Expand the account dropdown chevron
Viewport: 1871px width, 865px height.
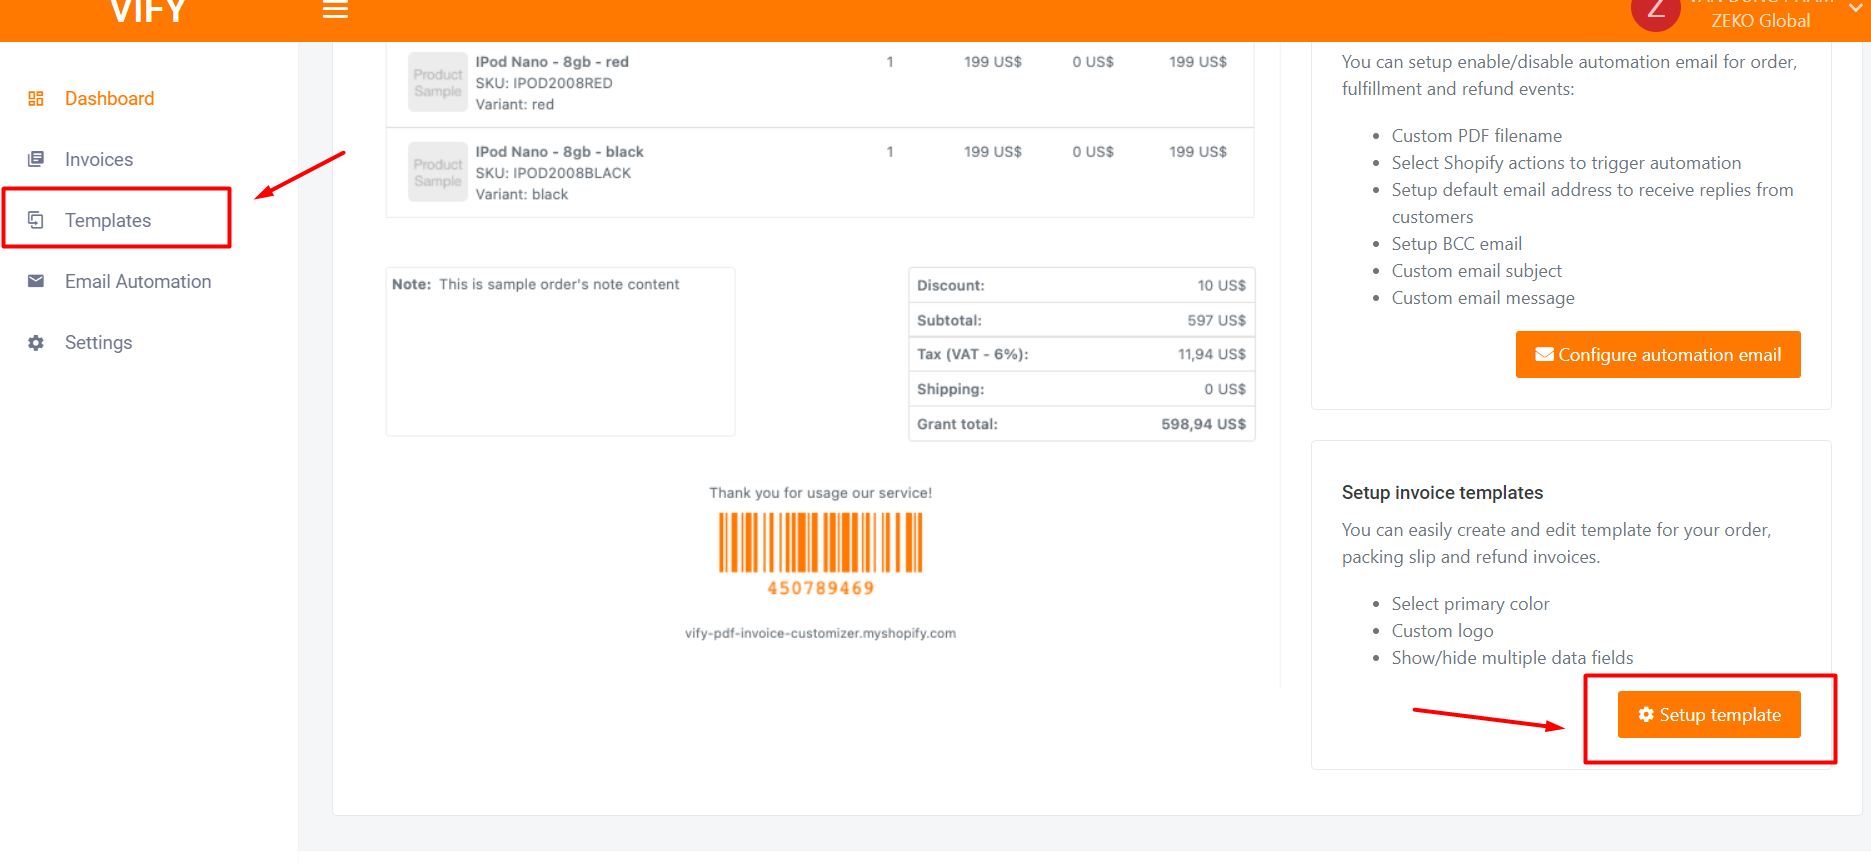pos(1855,9)
